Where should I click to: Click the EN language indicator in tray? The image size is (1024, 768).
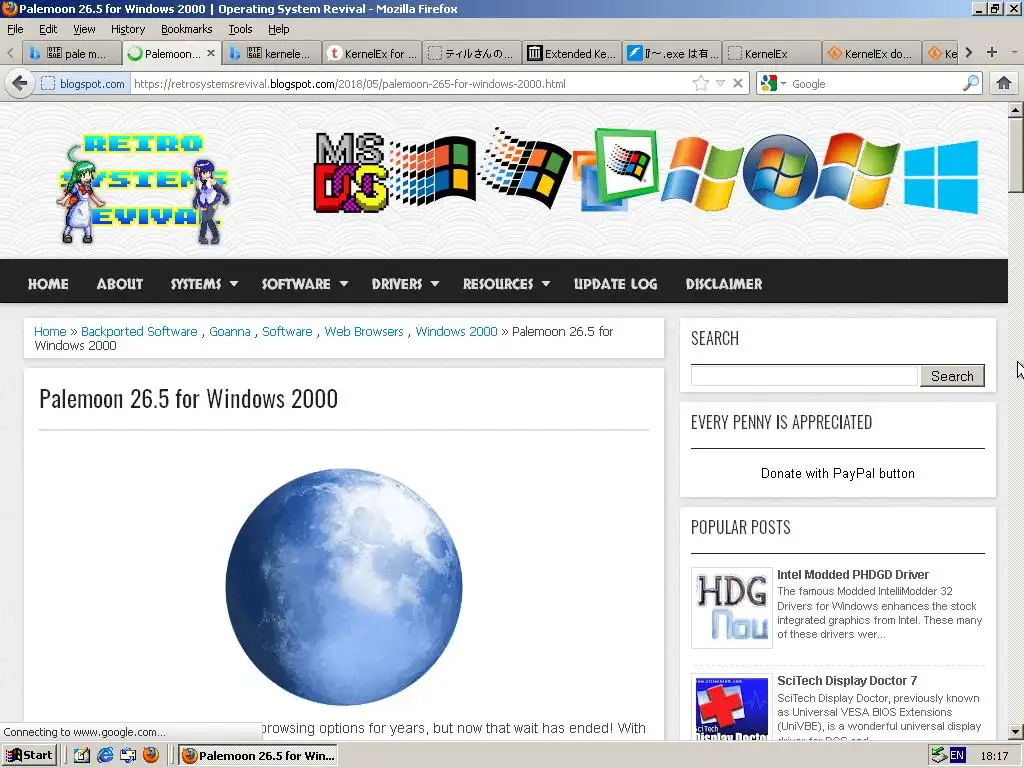(957, 756)
